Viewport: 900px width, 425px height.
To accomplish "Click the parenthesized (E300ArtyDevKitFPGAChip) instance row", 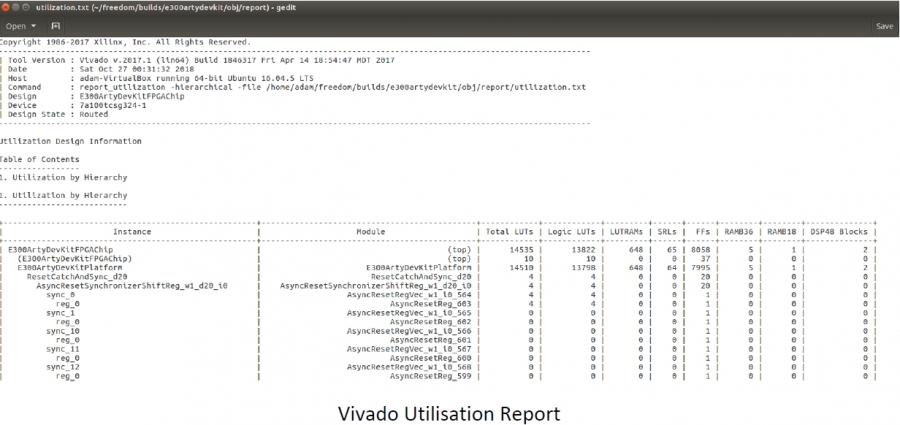I will [x=75, y=259].
